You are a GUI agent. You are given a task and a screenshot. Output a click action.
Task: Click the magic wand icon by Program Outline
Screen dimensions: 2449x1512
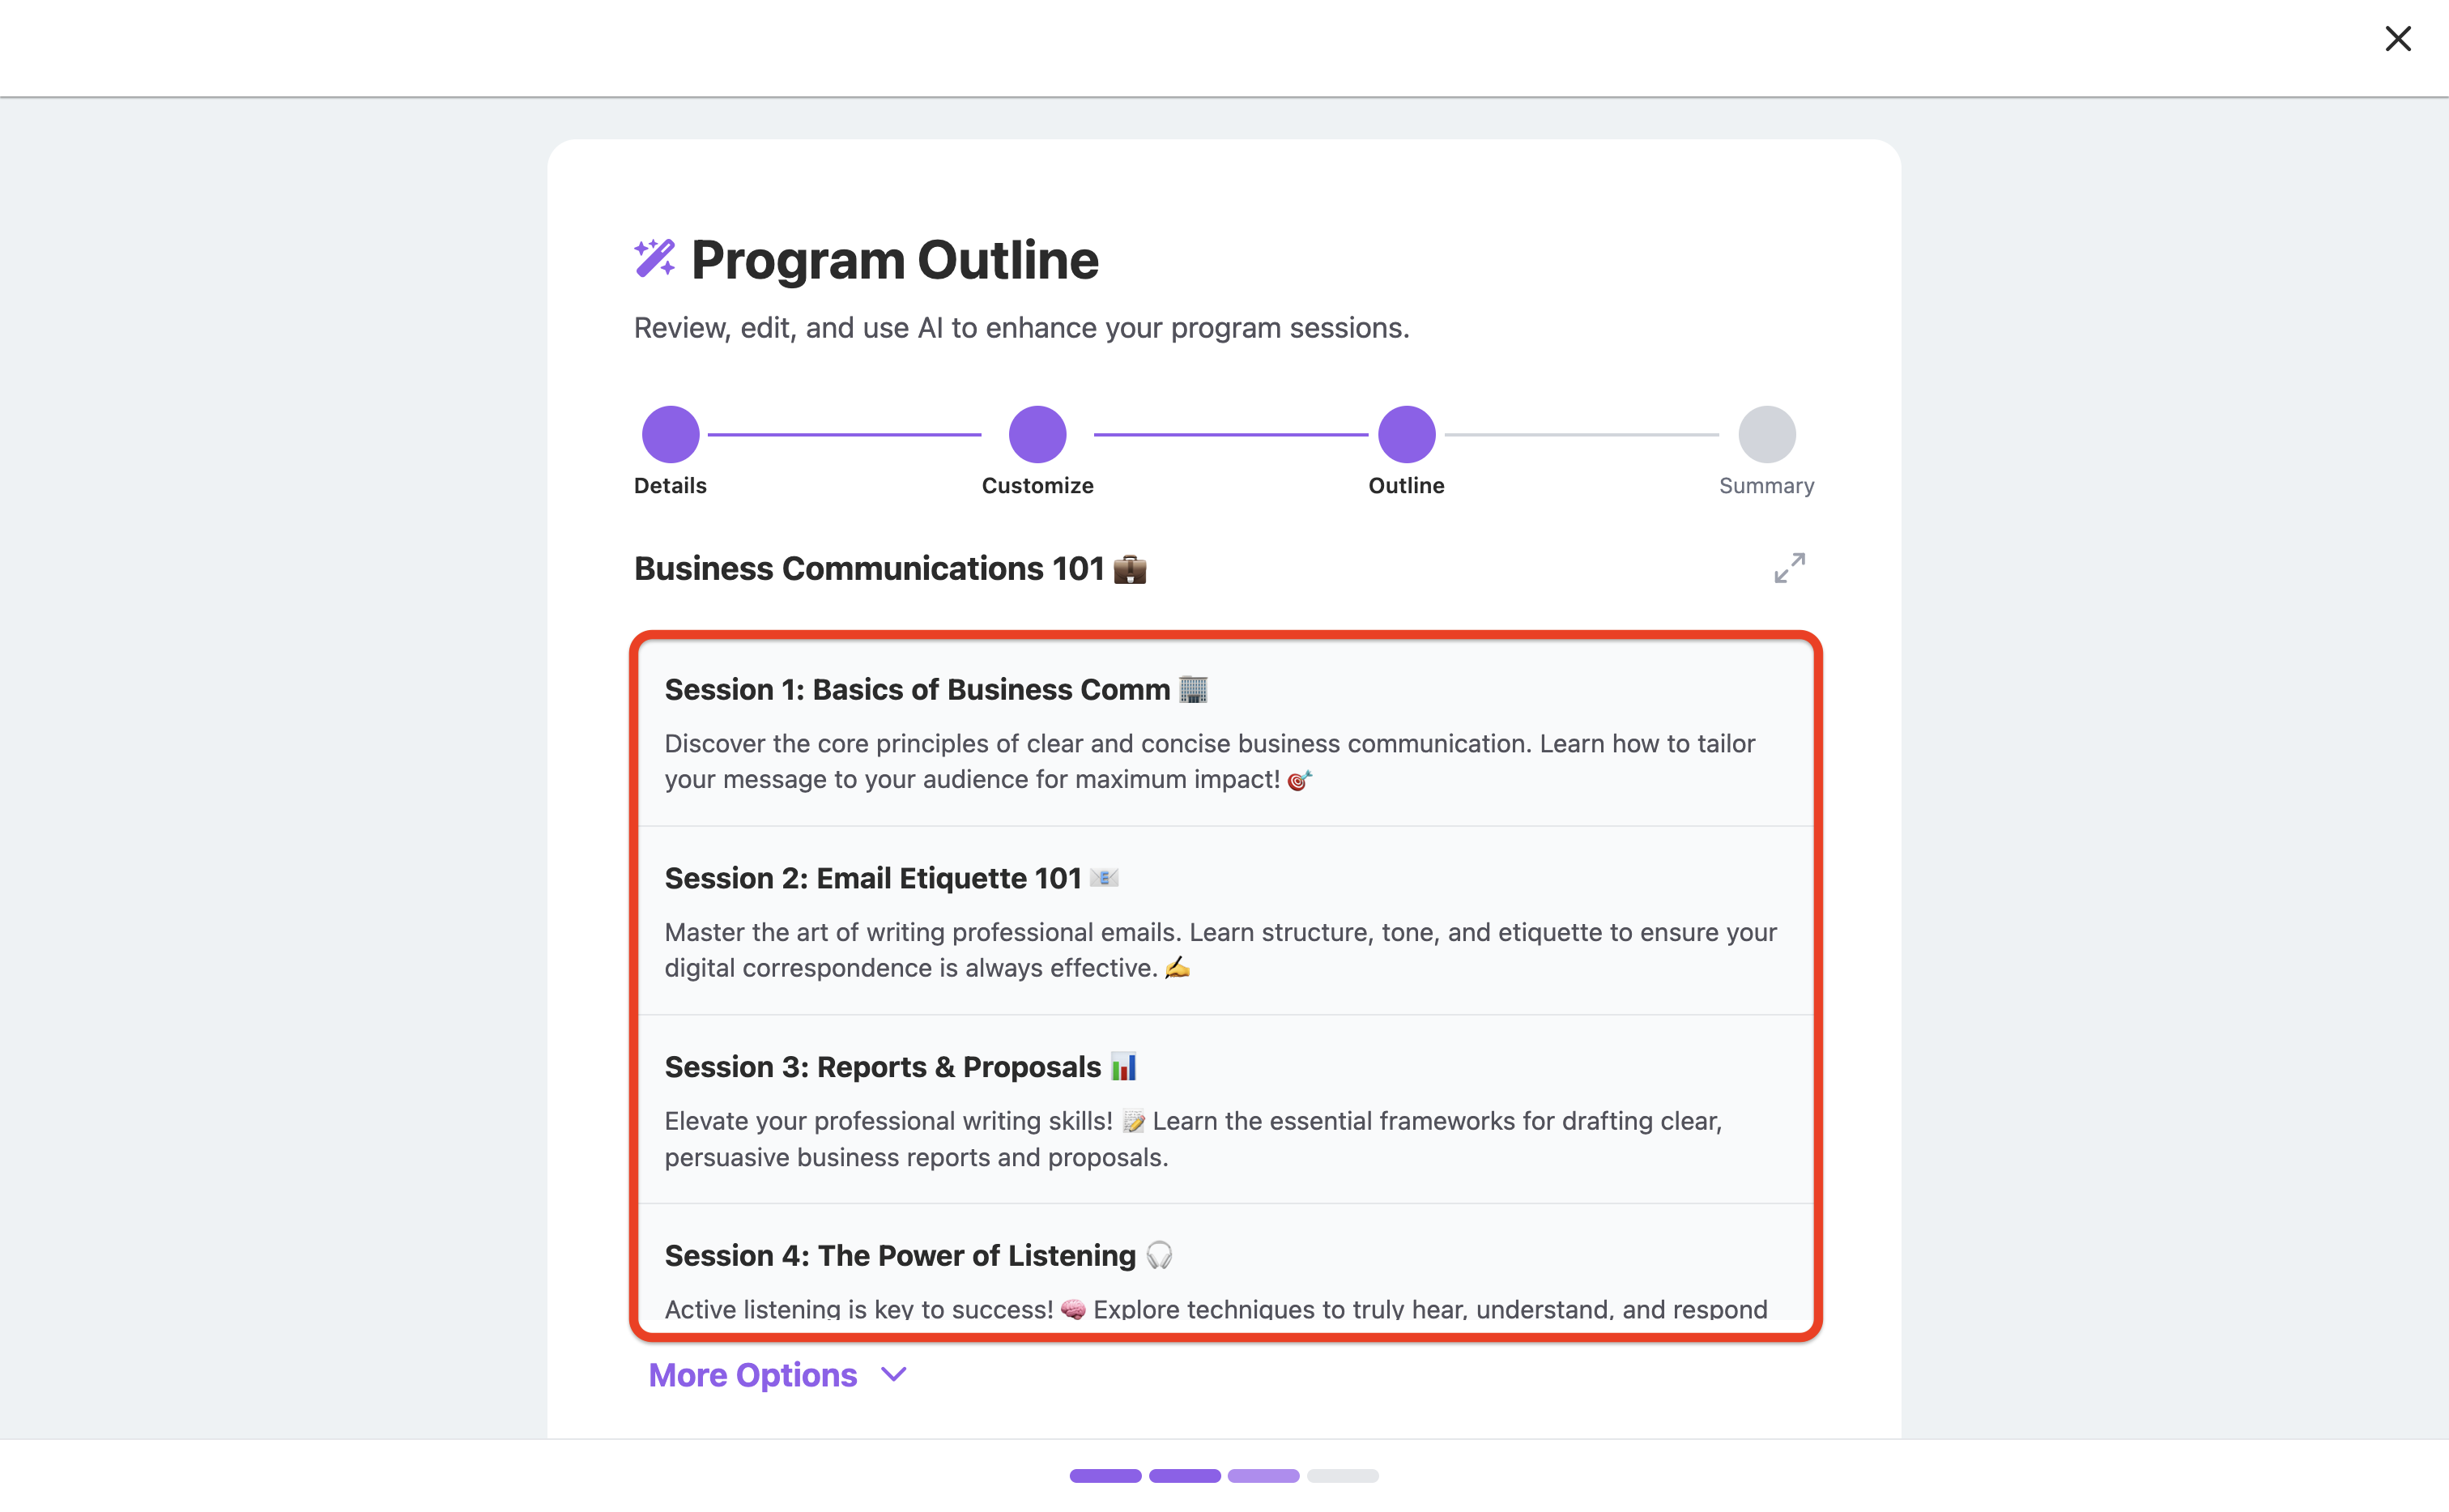click(x=655, y=258)
